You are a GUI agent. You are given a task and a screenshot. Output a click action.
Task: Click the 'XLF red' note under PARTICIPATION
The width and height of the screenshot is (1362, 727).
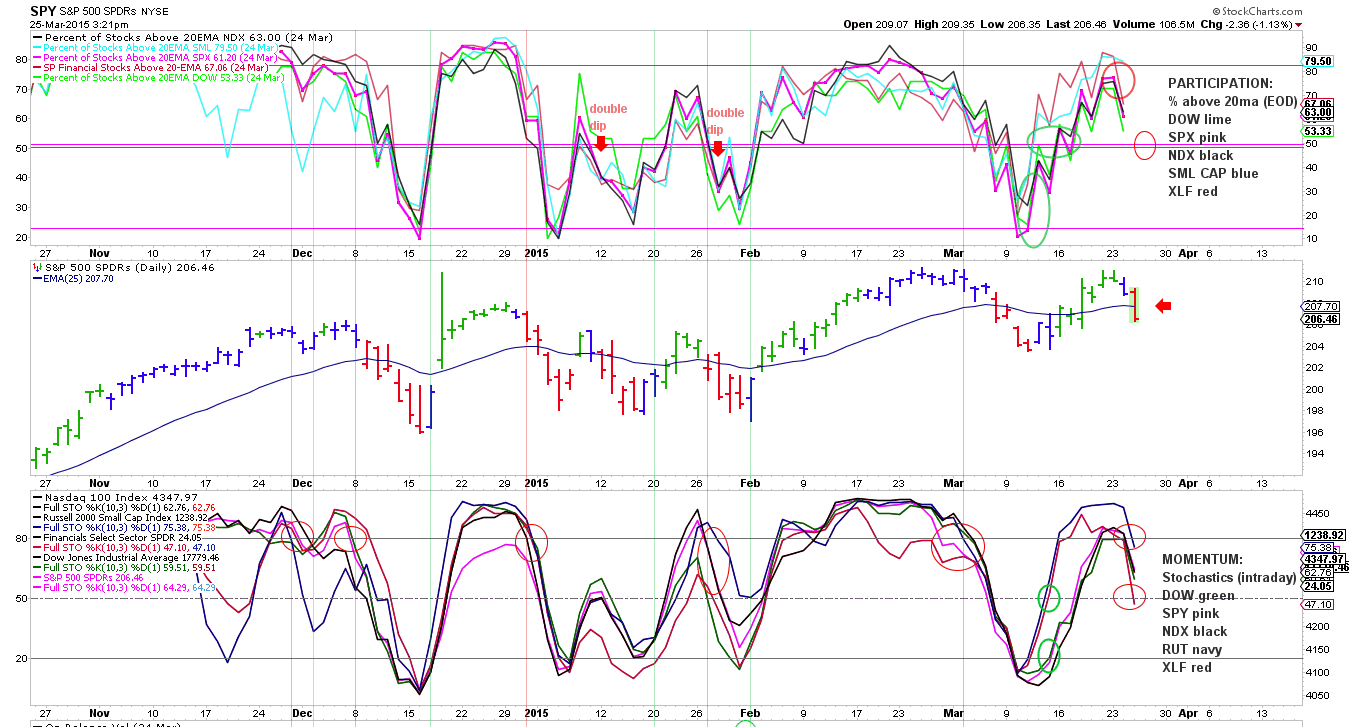pyautogui.click(x=1193, y=191)
